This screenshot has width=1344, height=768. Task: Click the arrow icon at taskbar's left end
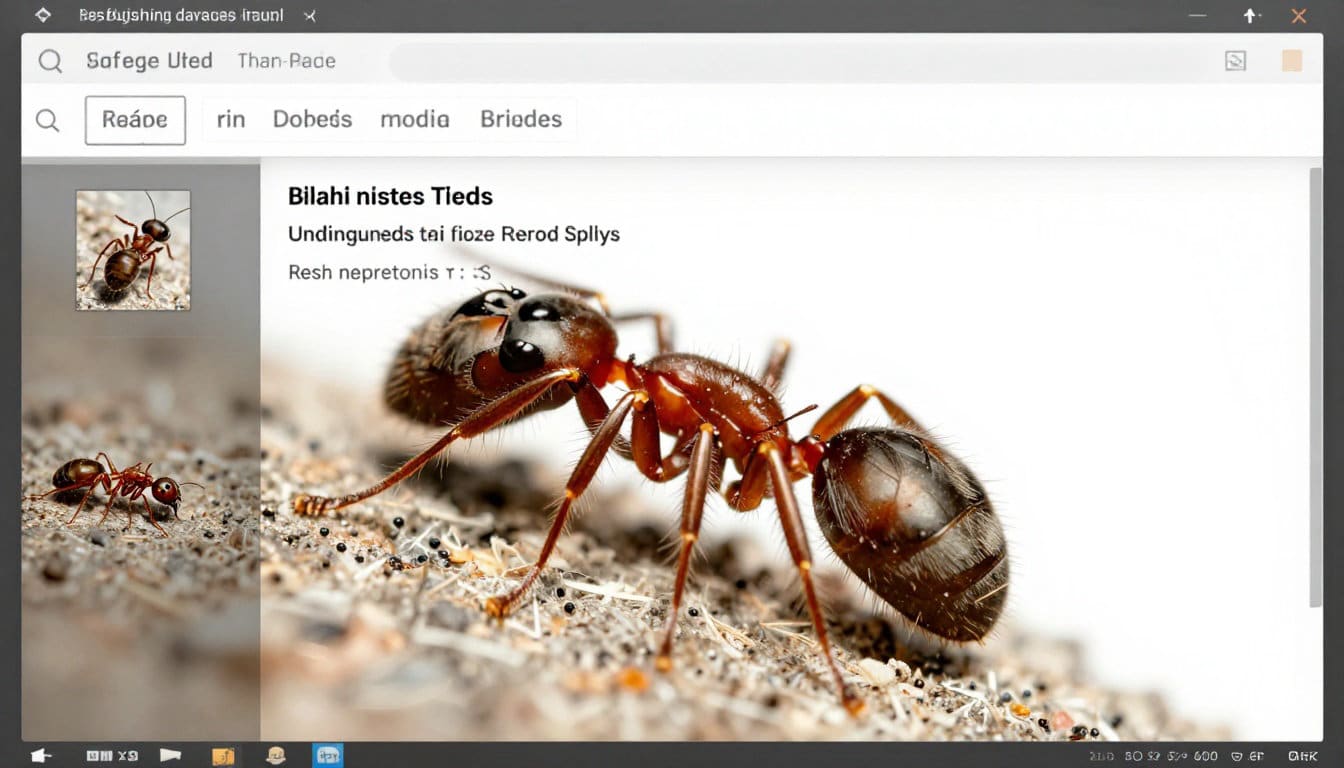pos(41,756)
